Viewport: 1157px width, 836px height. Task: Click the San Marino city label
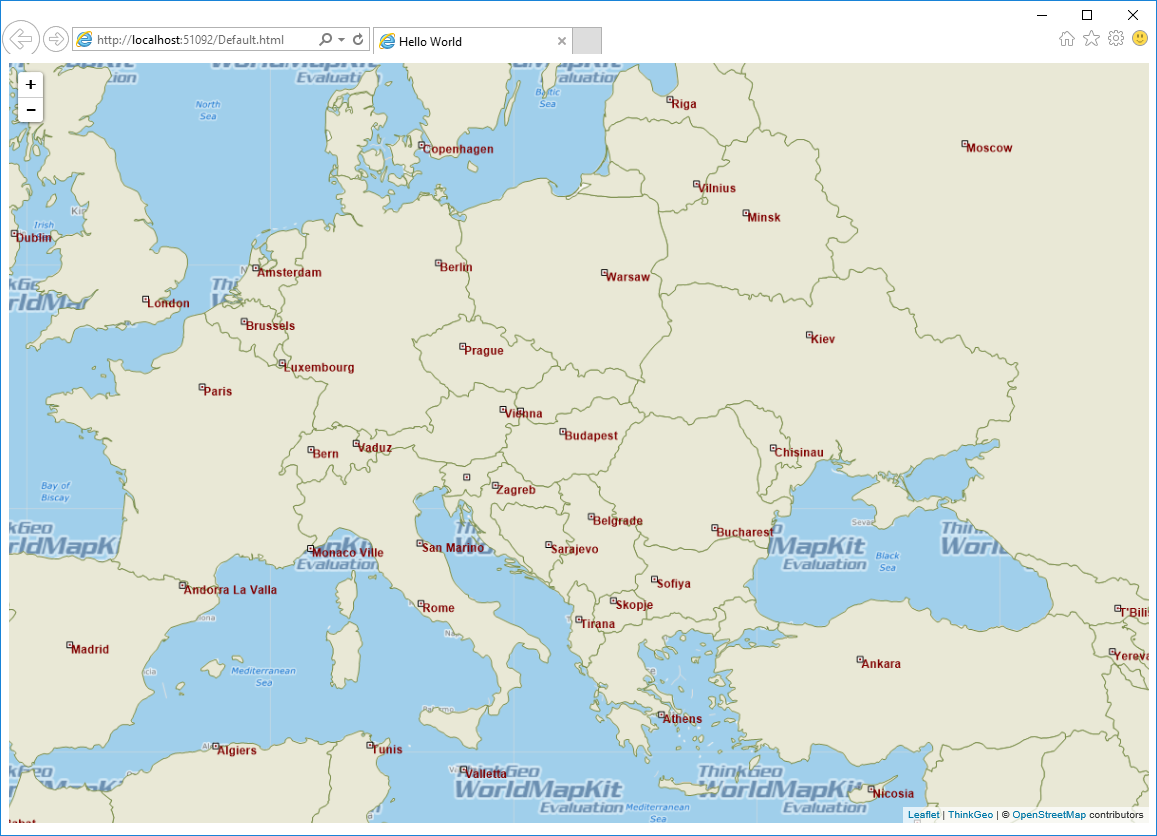tap(453, 547)
